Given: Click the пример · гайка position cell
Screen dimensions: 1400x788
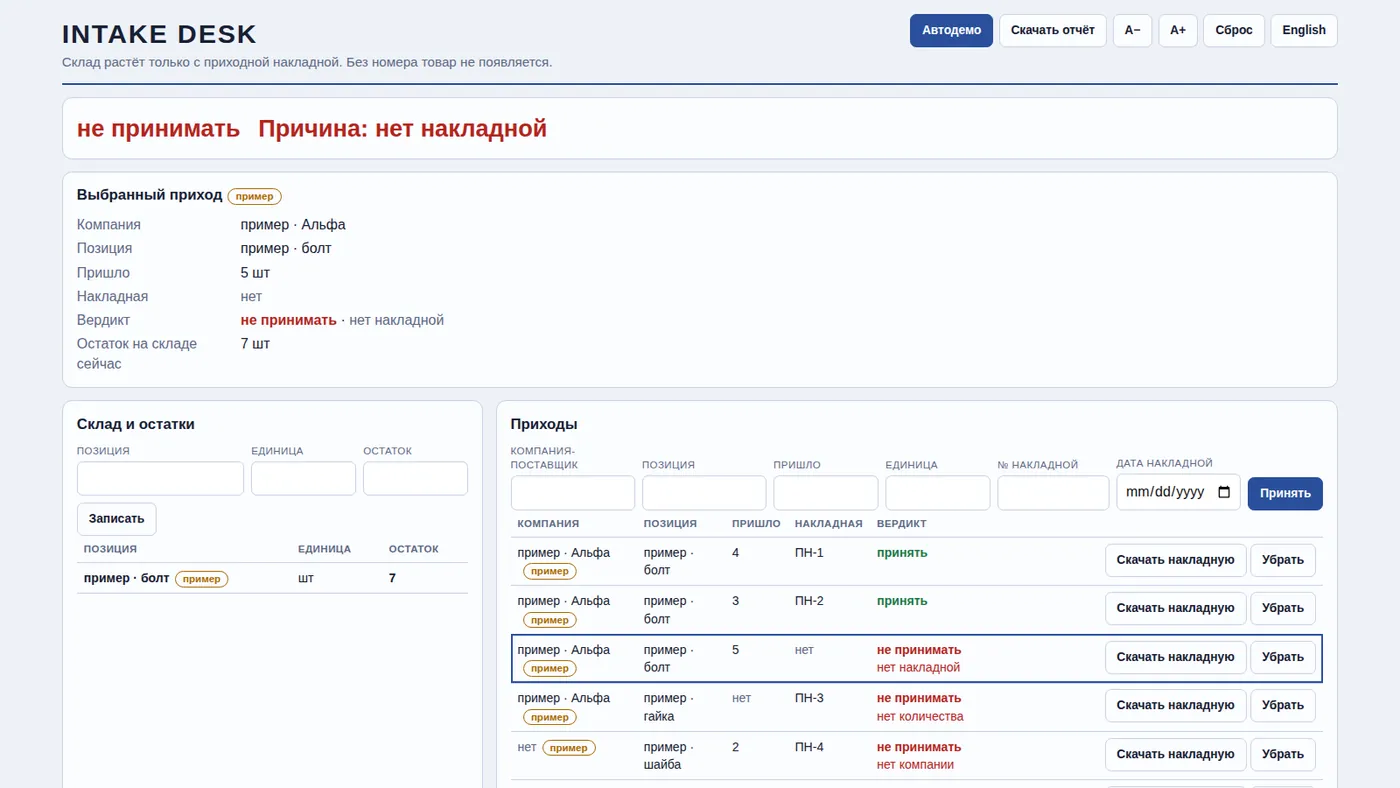Looking at the screenshot, I should 681,707.
